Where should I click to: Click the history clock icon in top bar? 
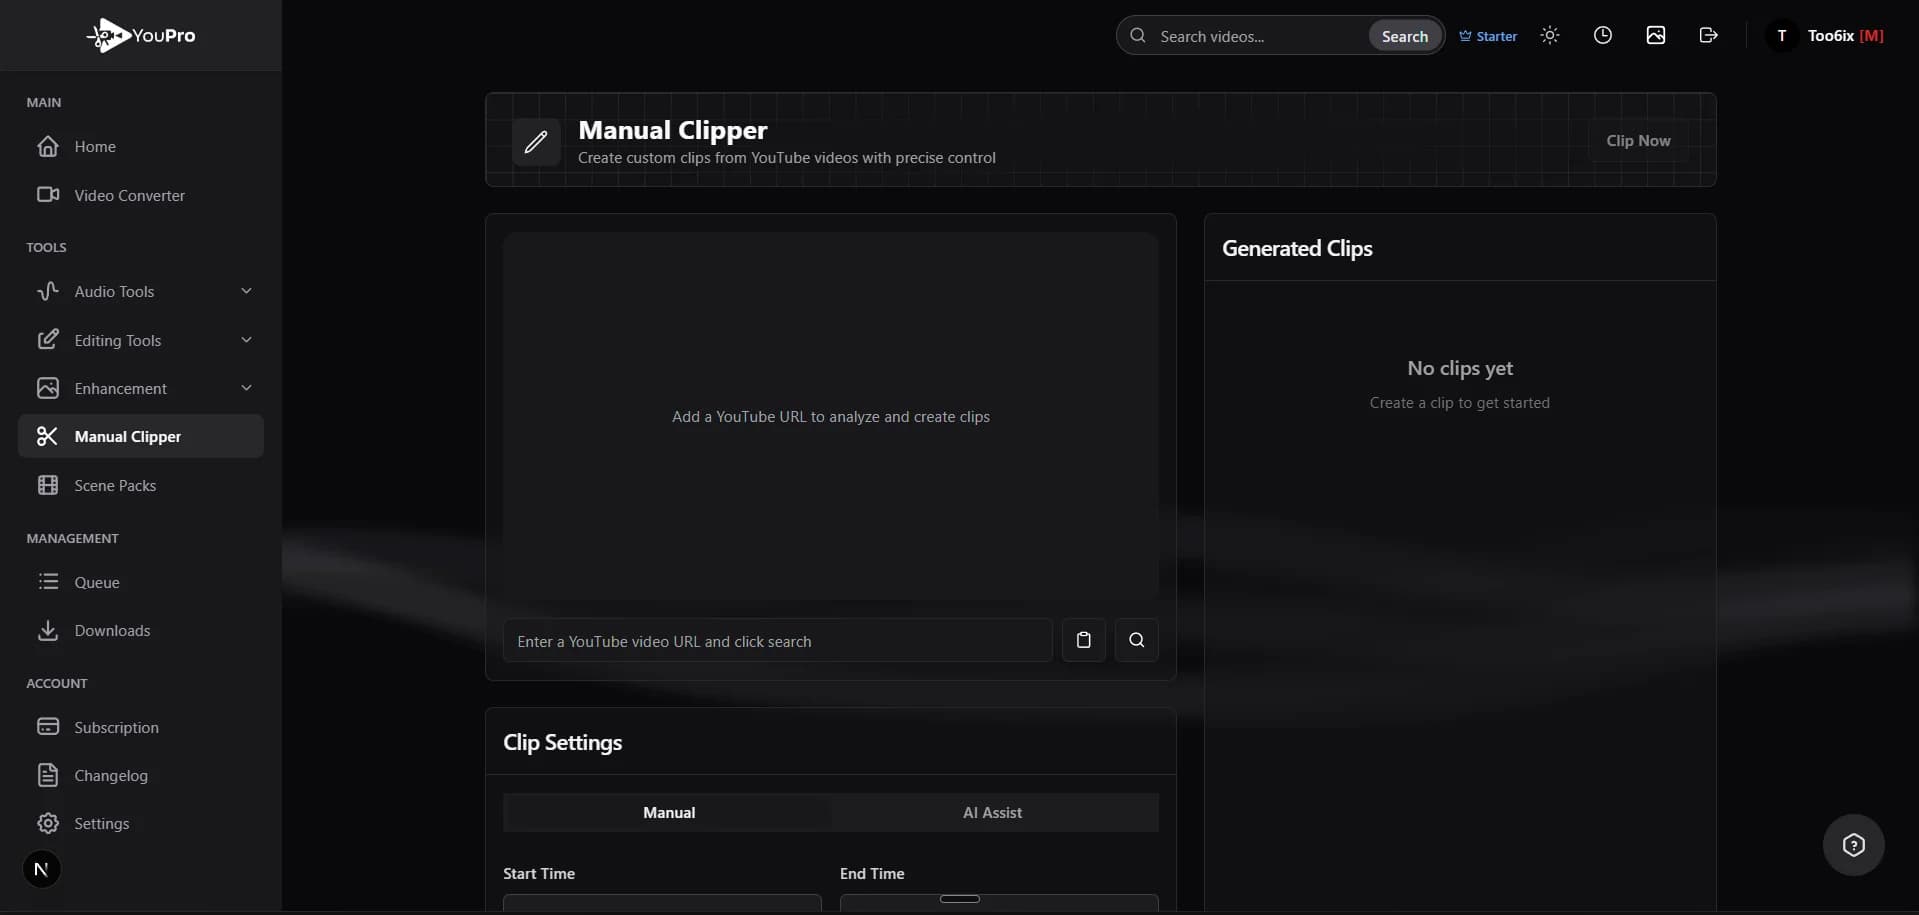(1603, 35)
